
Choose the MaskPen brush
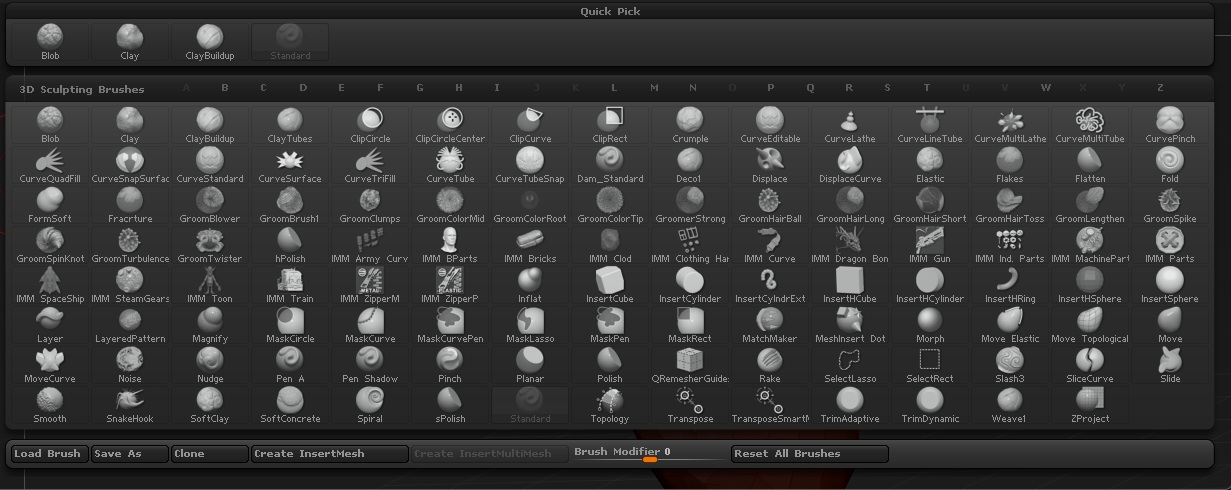click(610, 326)
